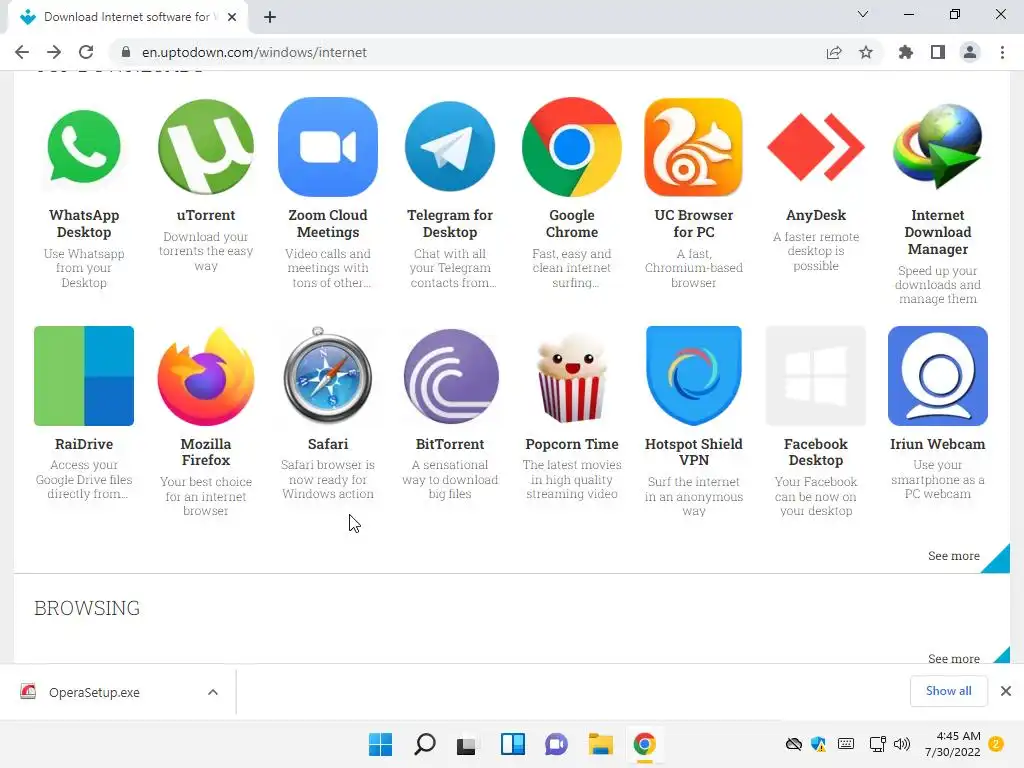Open the Popcorn Time title link
Image resolution: width=1024 pixels, height=768 pixels.
(x=572, y=444)
